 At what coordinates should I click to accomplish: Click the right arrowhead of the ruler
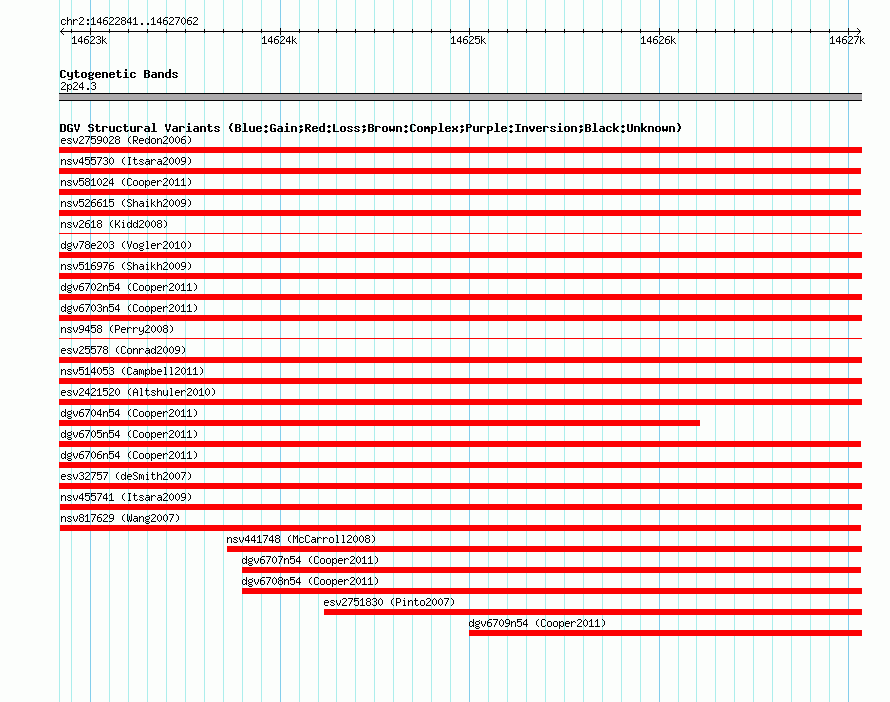859,31
